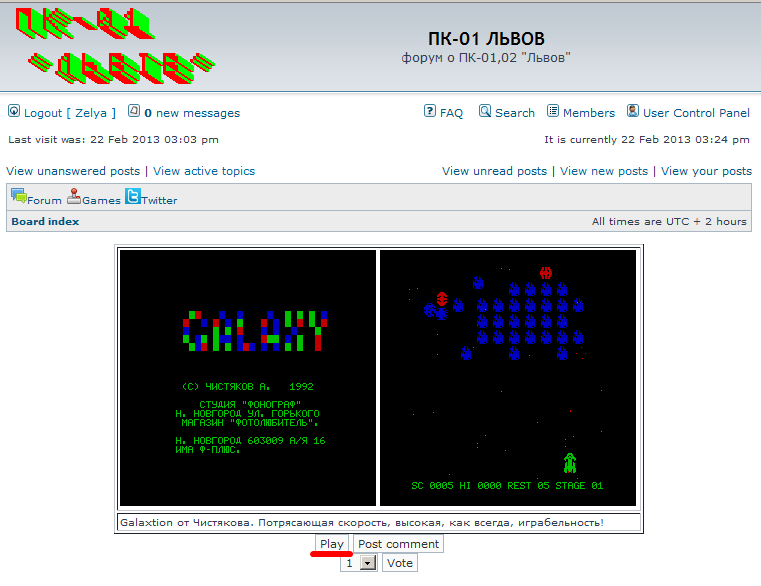Click the new messages envelope icon
This screenshot has height=586, width=761.
tap(134, 111)
